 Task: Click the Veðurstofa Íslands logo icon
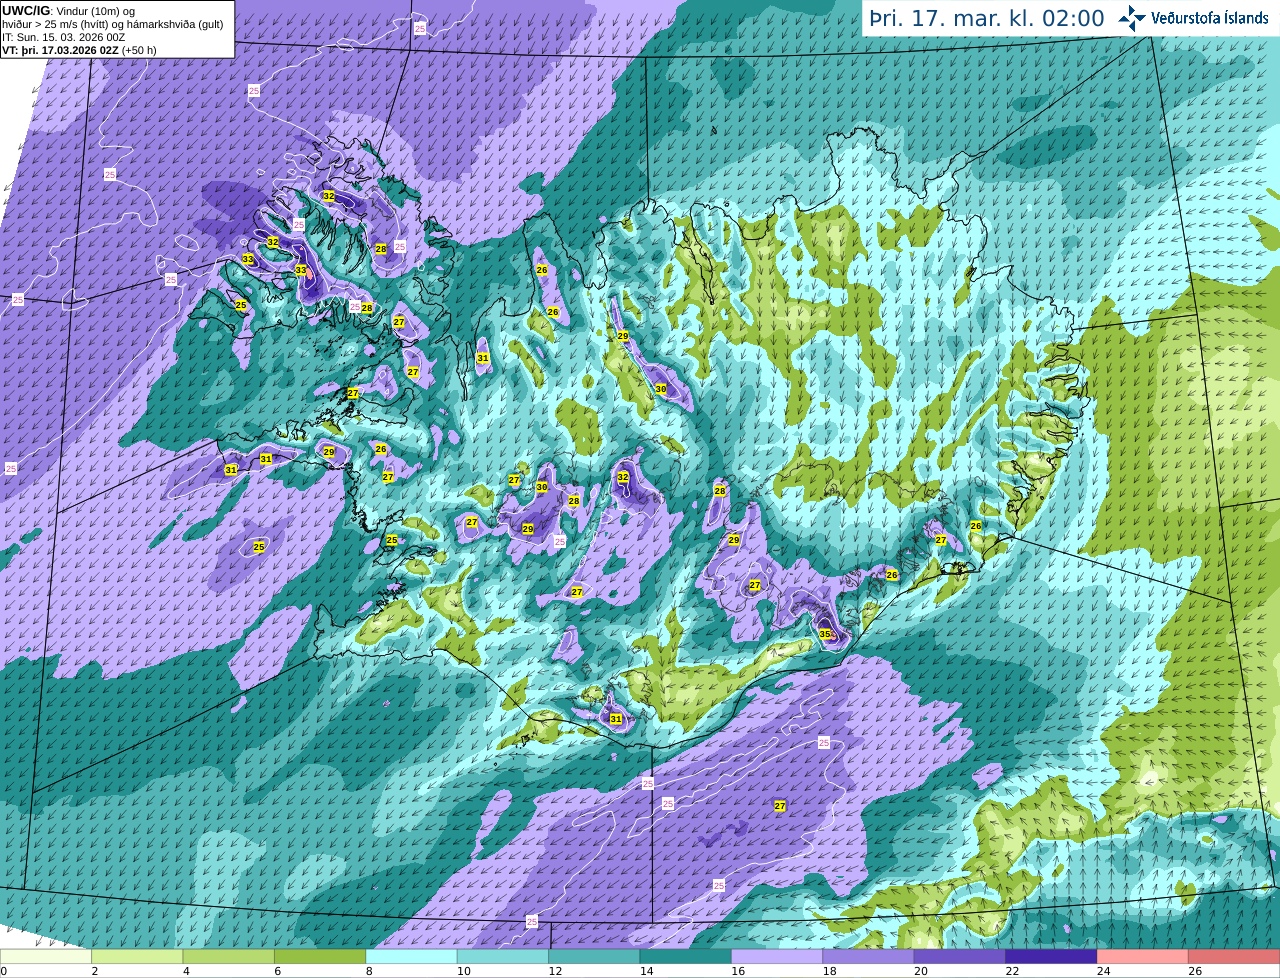1132,18
